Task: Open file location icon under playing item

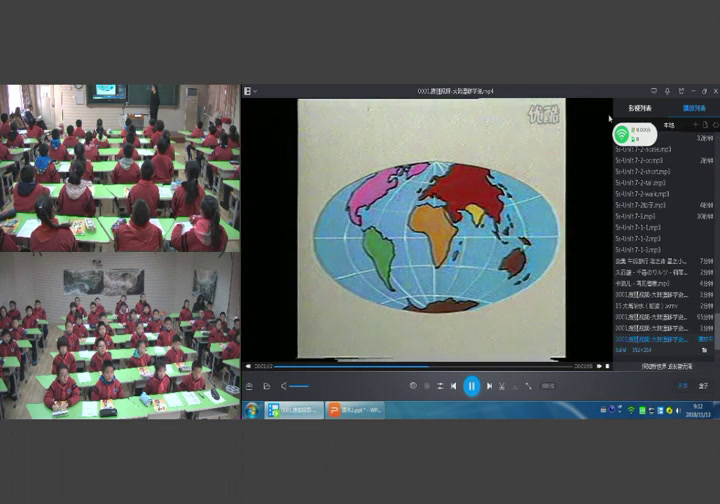Action: 704,350
